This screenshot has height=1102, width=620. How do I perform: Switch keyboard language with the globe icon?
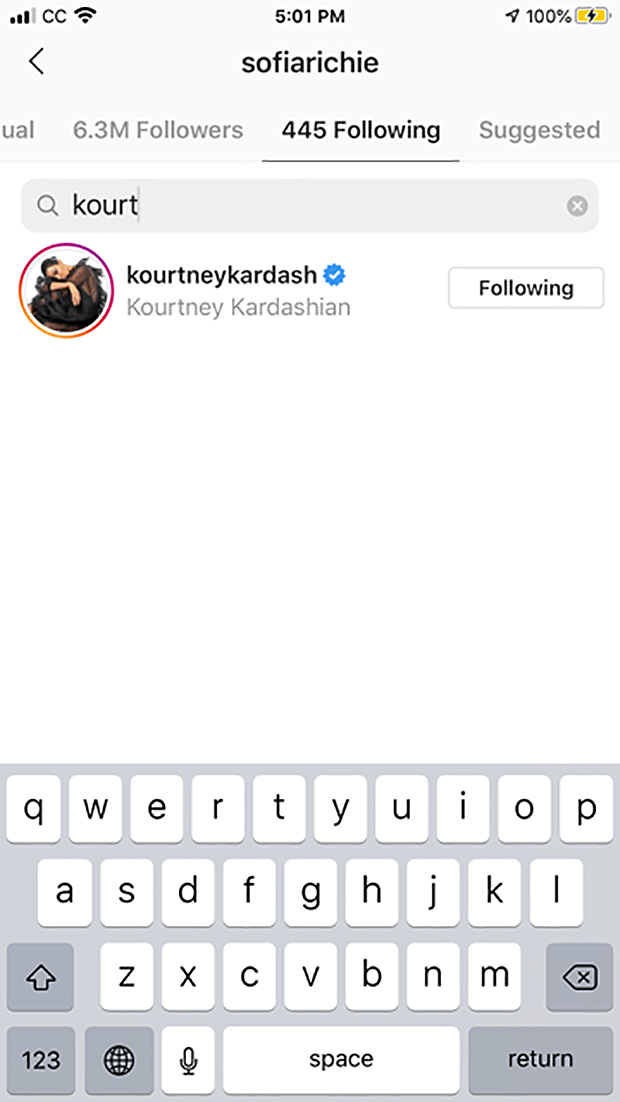[x=119, y=1060]
